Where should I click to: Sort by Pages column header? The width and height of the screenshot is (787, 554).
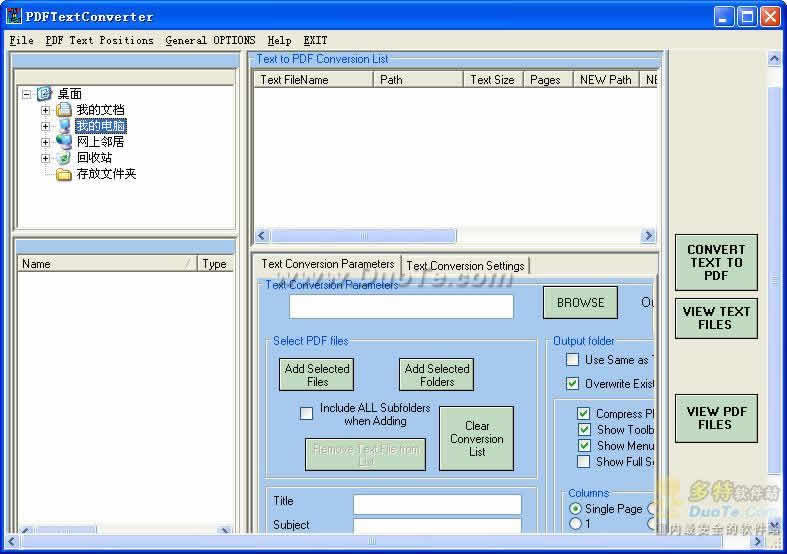[x=548, y=80]
